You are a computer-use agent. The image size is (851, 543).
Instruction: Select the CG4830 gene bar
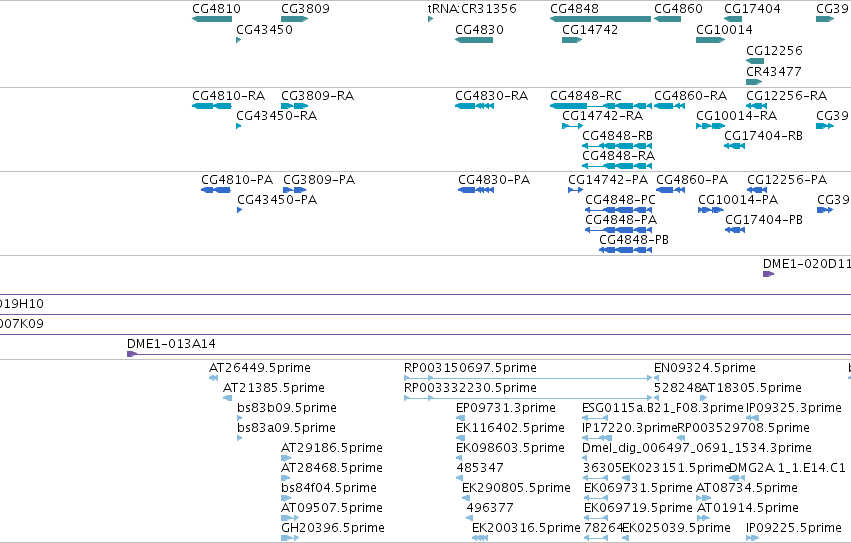pos(474,40)
